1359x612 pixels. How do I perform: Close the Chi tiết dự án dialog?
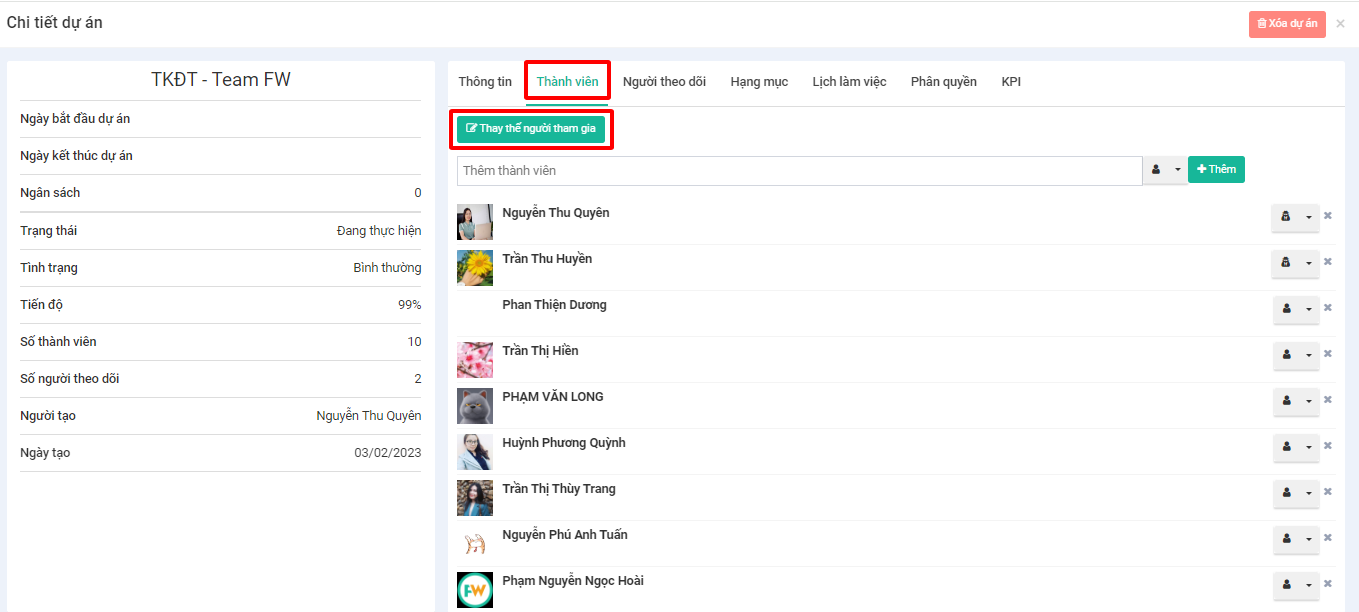[1340, 24]
